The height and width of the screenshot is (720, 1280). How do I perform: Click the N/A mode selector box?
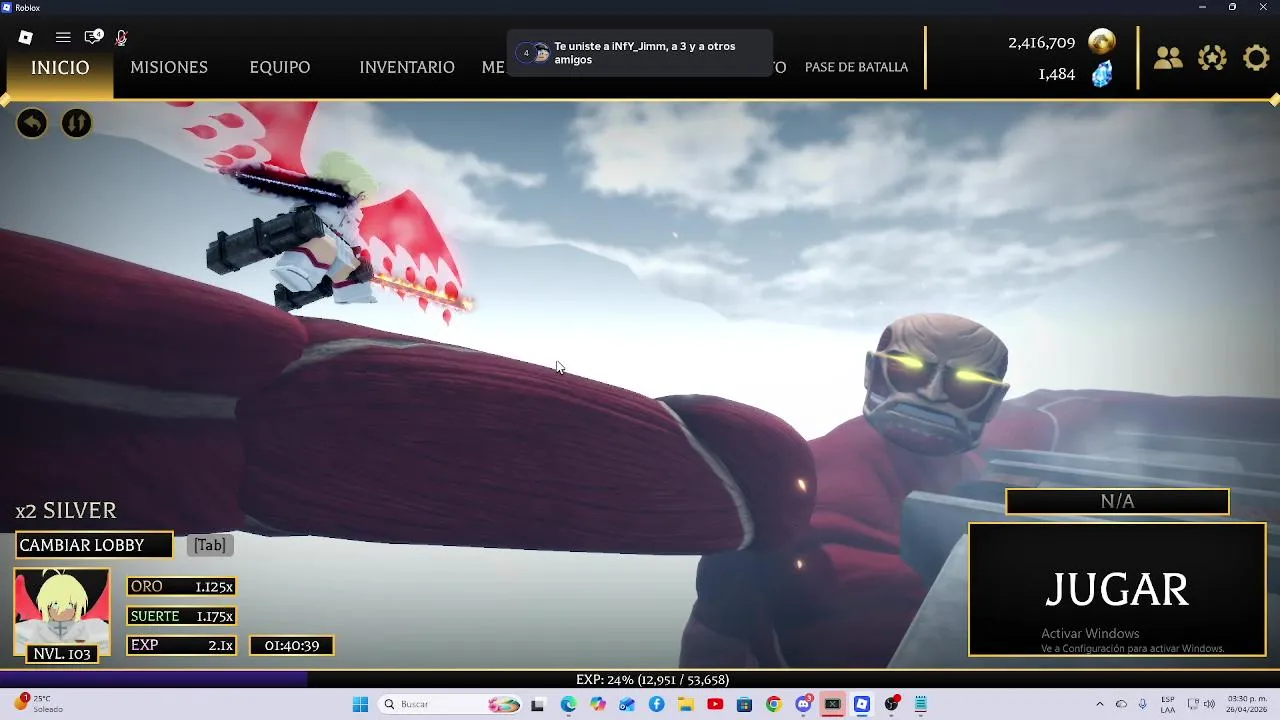click(1117, 501)
